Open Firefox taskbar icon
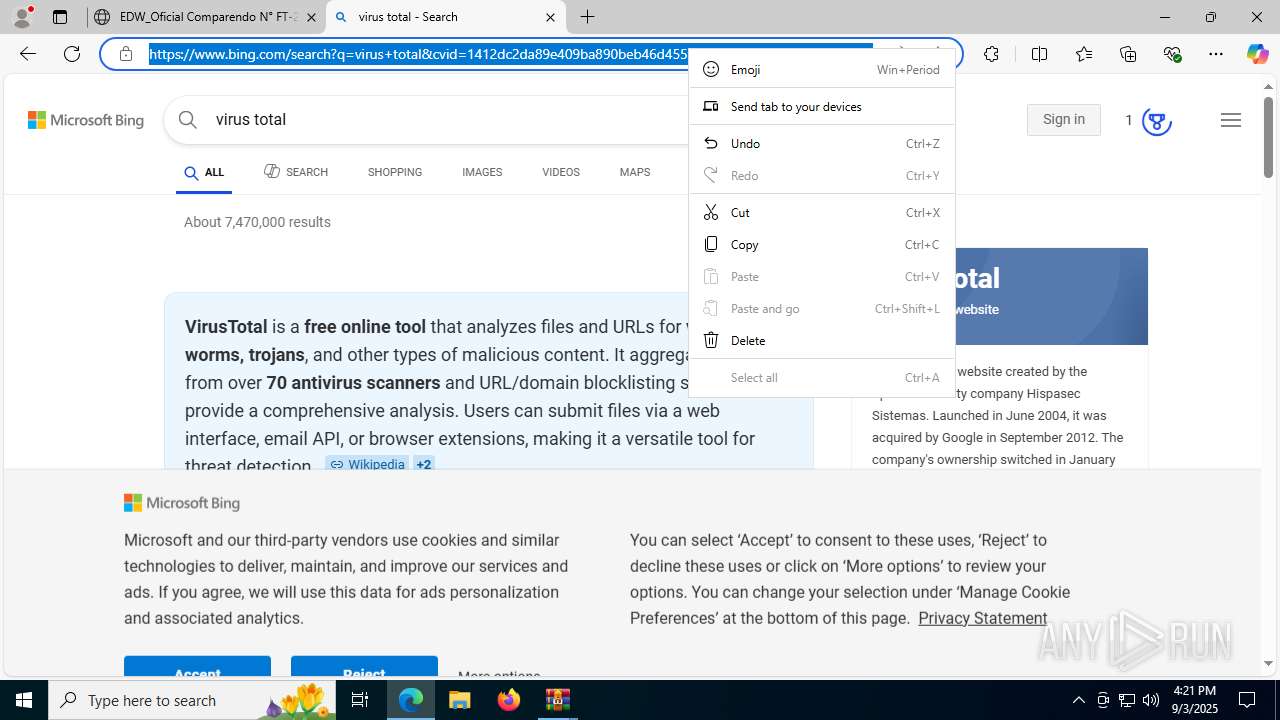Viewport: 1280px width, 720px height. tap(509, 700)
